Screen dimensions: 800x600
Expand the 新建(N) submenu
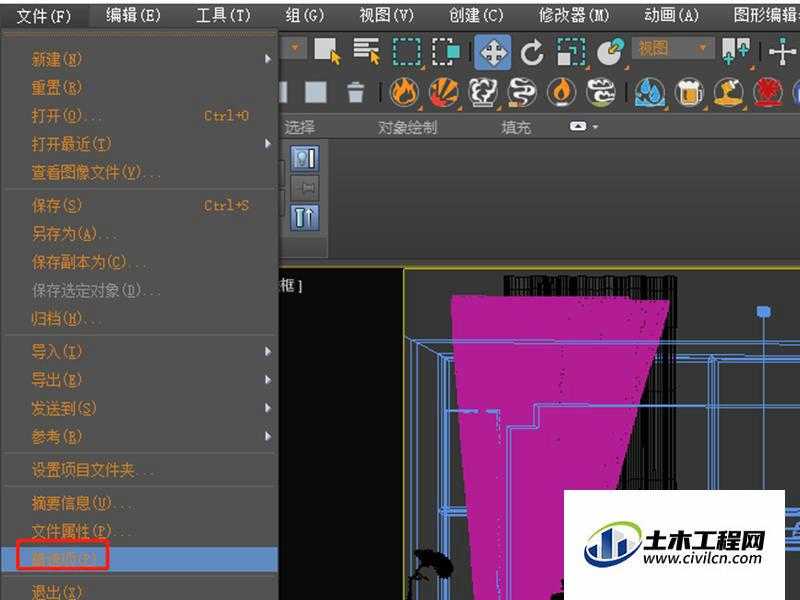pyautogui.click(x=140, y=59)
